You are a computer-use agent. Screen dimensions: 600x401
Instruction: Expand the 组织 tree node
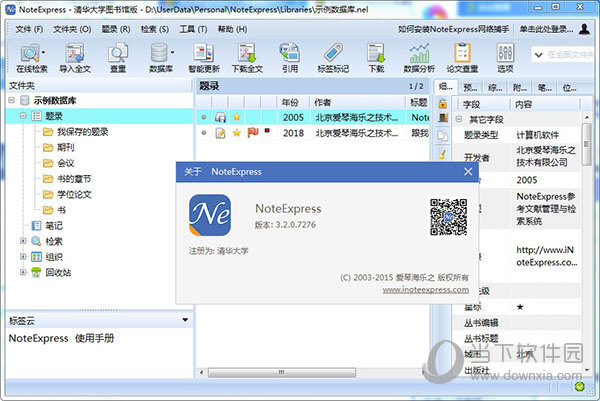23,257
